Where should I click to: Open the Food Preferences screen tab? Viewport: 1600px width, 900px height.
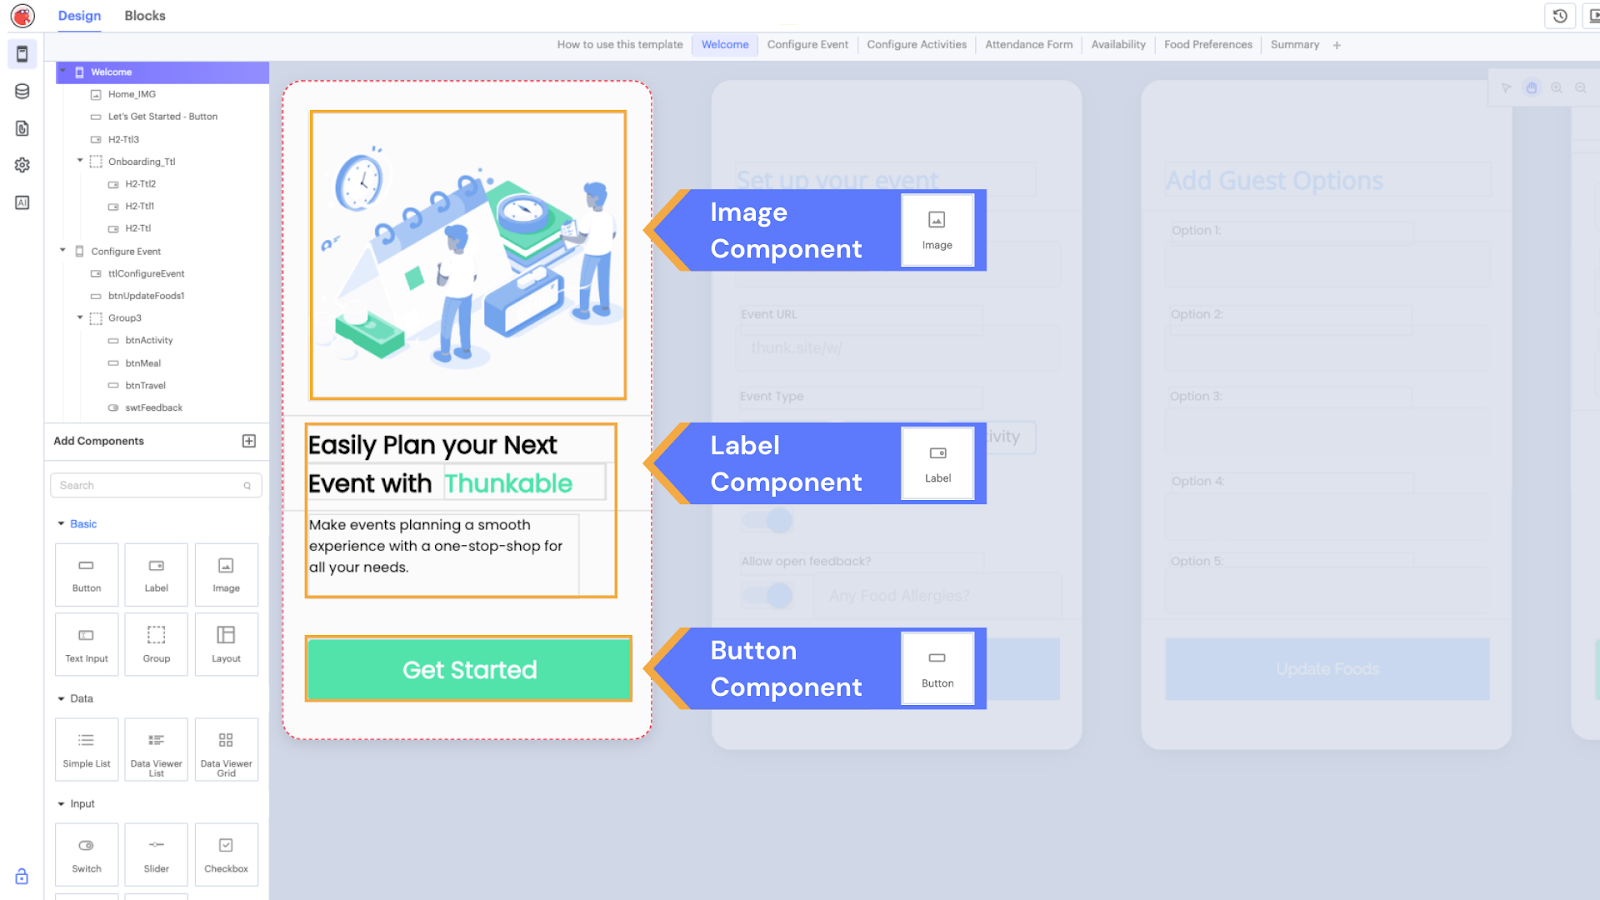[1207, 44]
